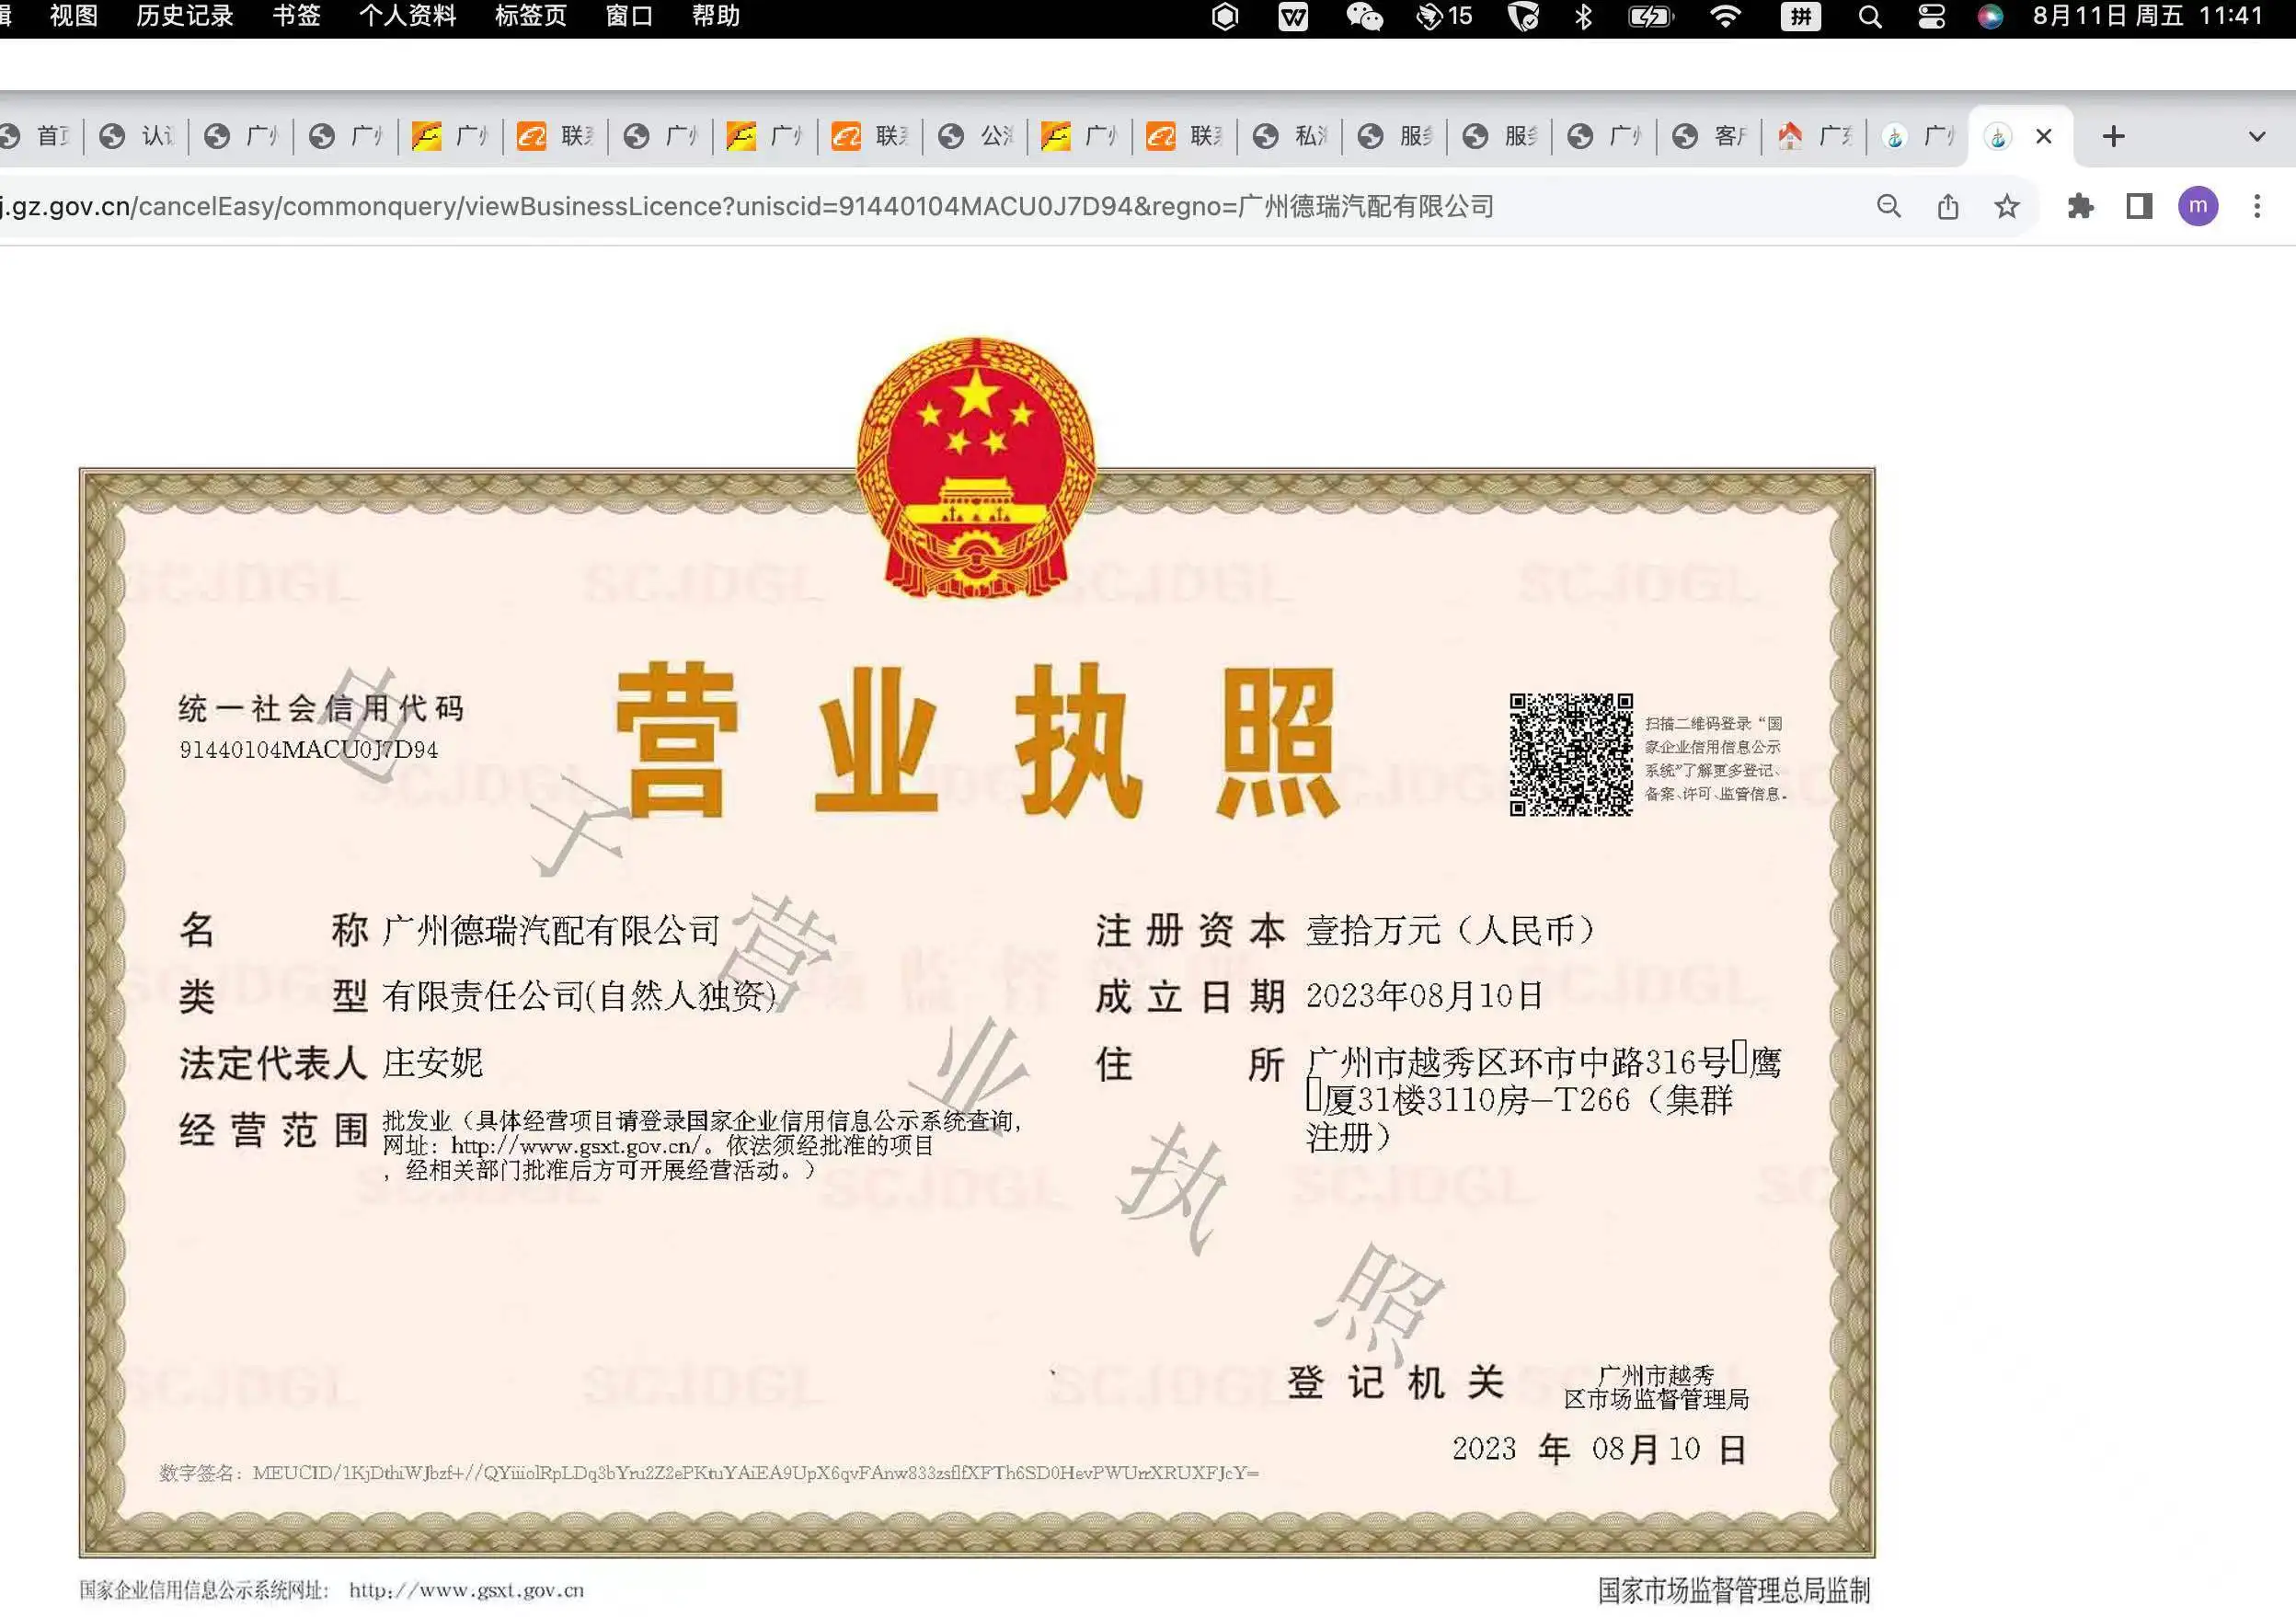The width and height of the screenshot is (2296, 1617).
Task: Close the active tab
Action: coord(2044,137)
